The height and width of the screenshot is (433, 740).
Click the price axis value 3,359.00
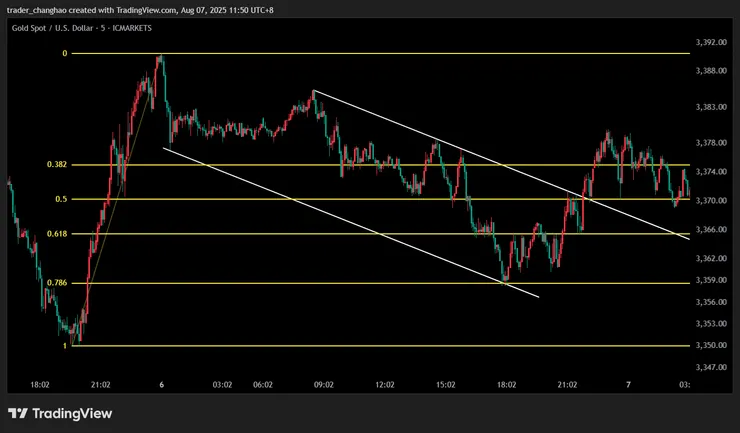click(x=711, y=280)
